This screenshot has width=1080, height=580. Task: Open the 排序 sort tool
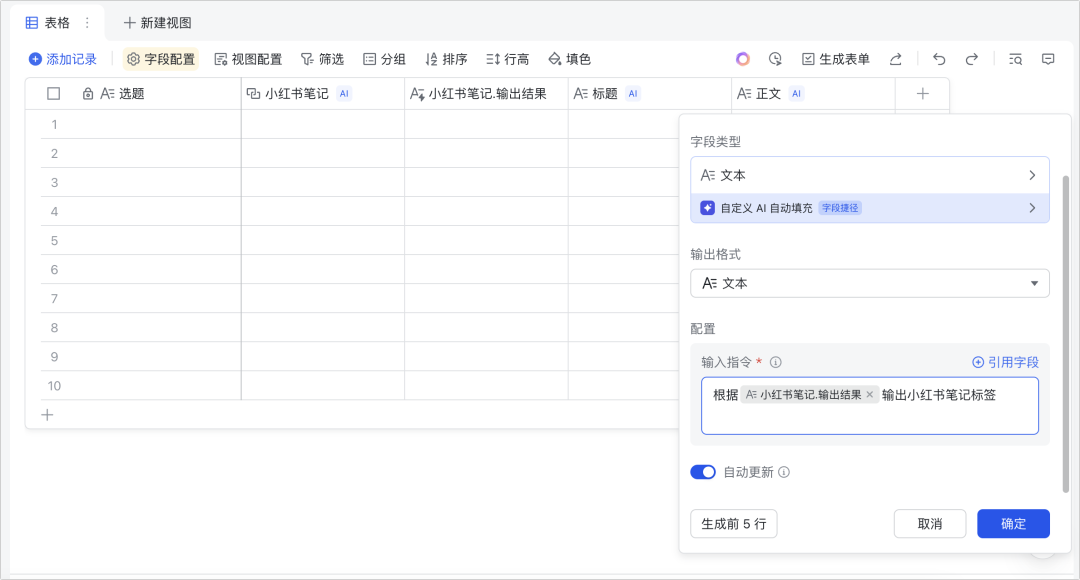tap(446, 59)
